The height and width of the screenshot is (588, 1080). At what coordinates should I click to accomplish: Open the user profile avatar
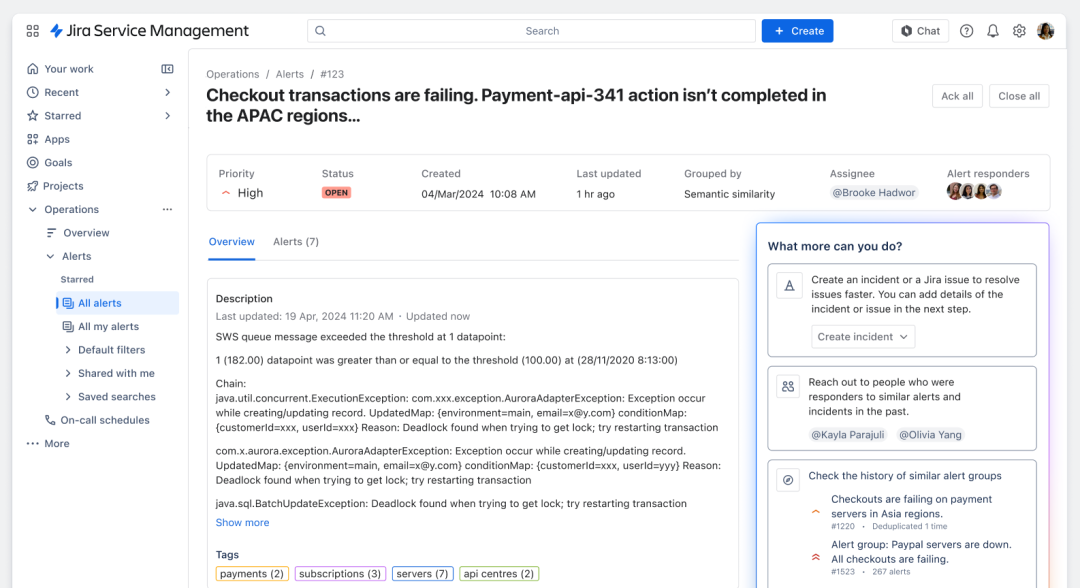coord(1046,31)
